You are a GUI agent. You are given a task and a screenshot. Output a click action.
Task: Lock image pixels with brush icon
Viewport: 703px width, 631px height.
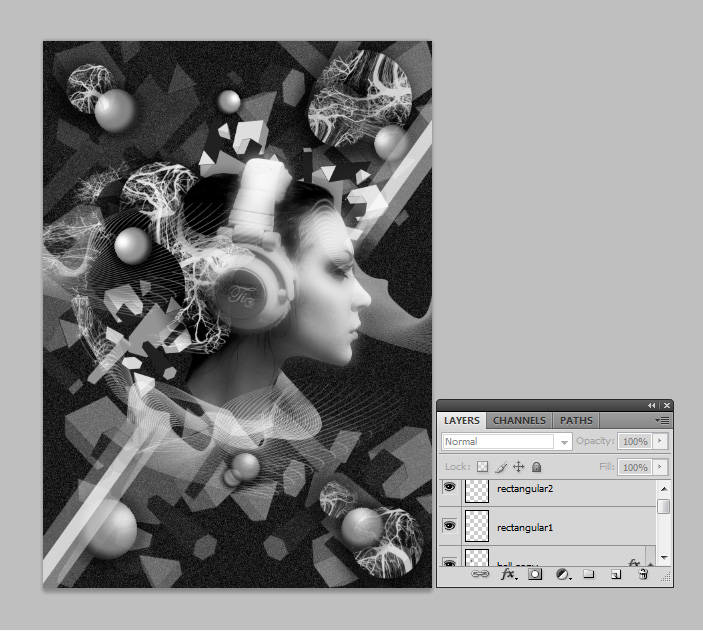tap(501, 466)
